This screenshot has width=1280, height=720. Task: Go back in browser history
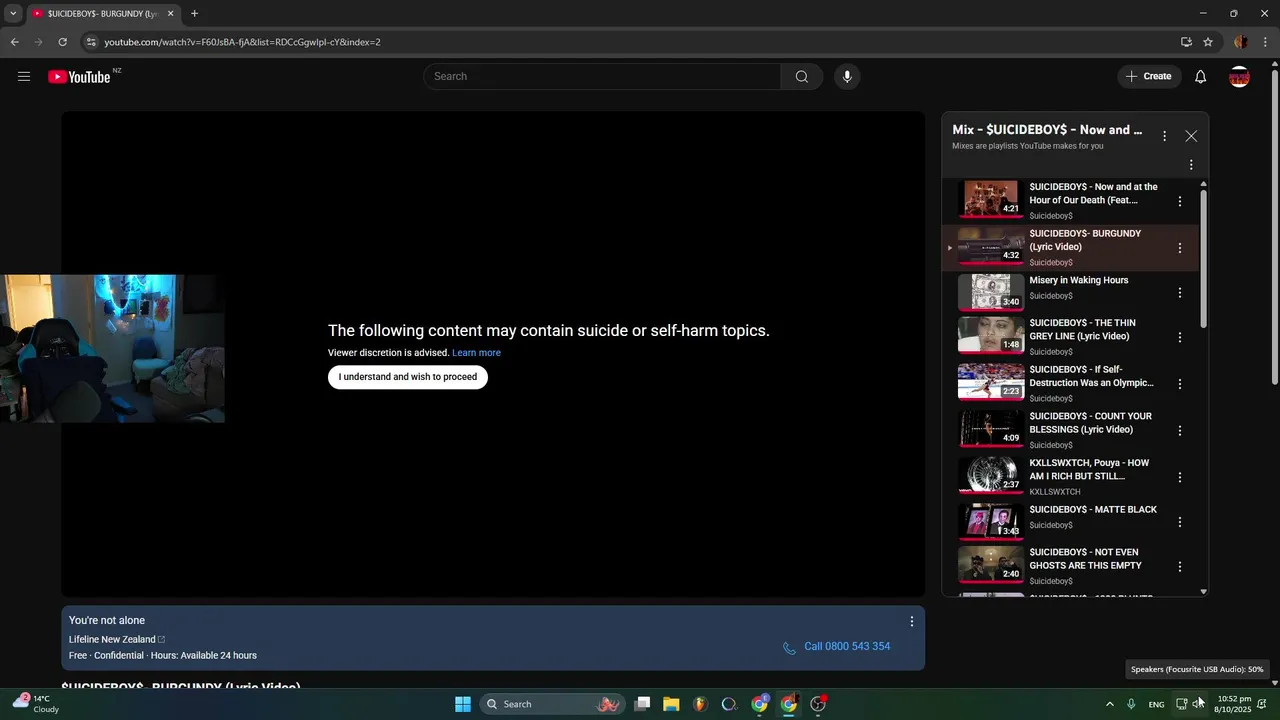tap(14, 42)
